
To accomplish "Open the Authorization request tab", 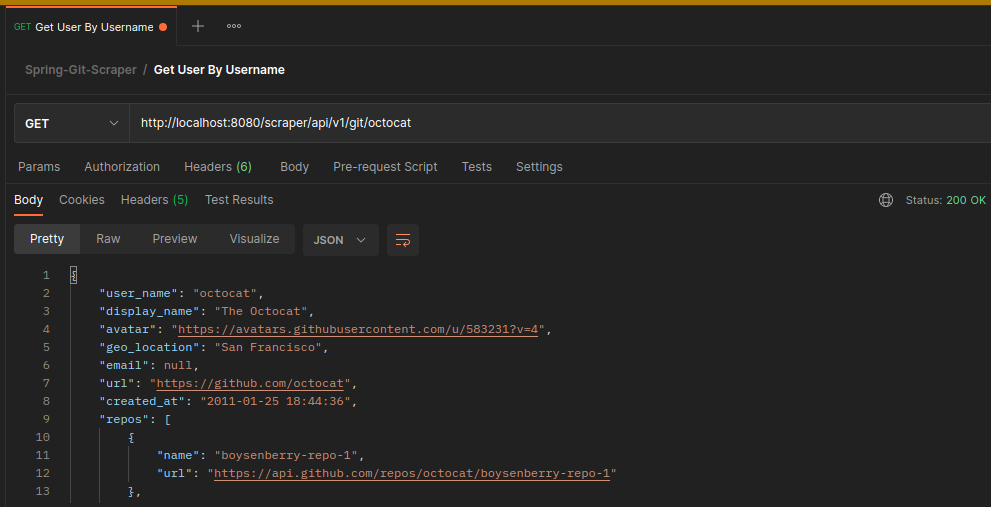I will click(x=122, y=167).
